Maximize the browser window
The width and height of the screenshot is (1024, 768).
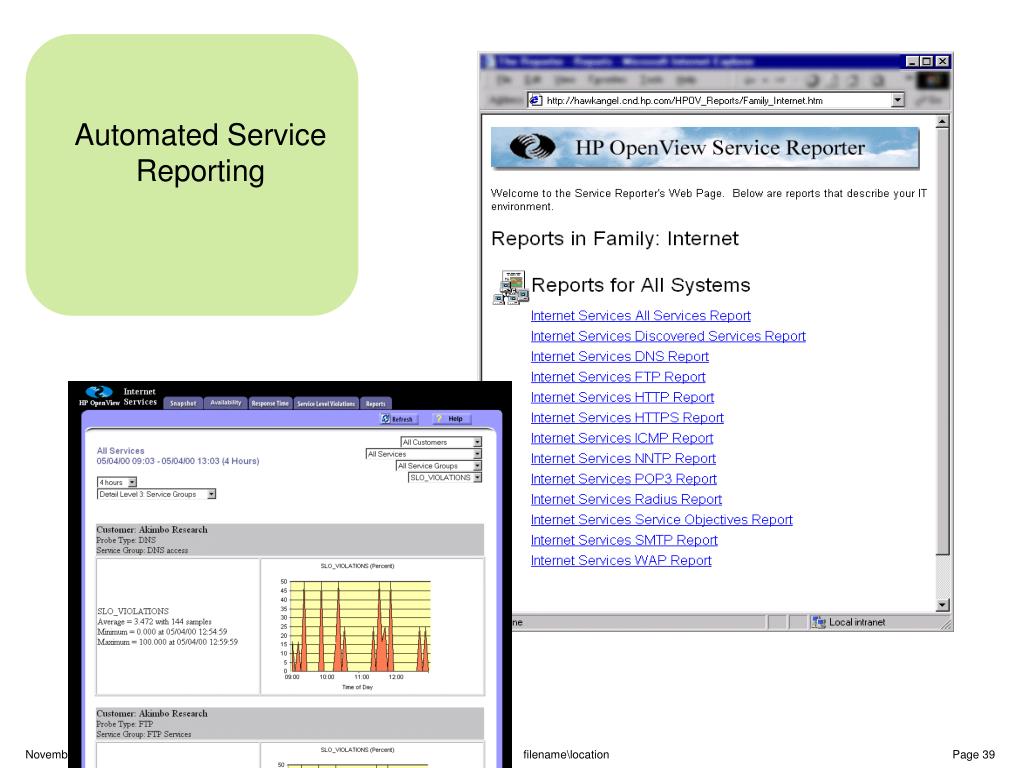[927, 61]
